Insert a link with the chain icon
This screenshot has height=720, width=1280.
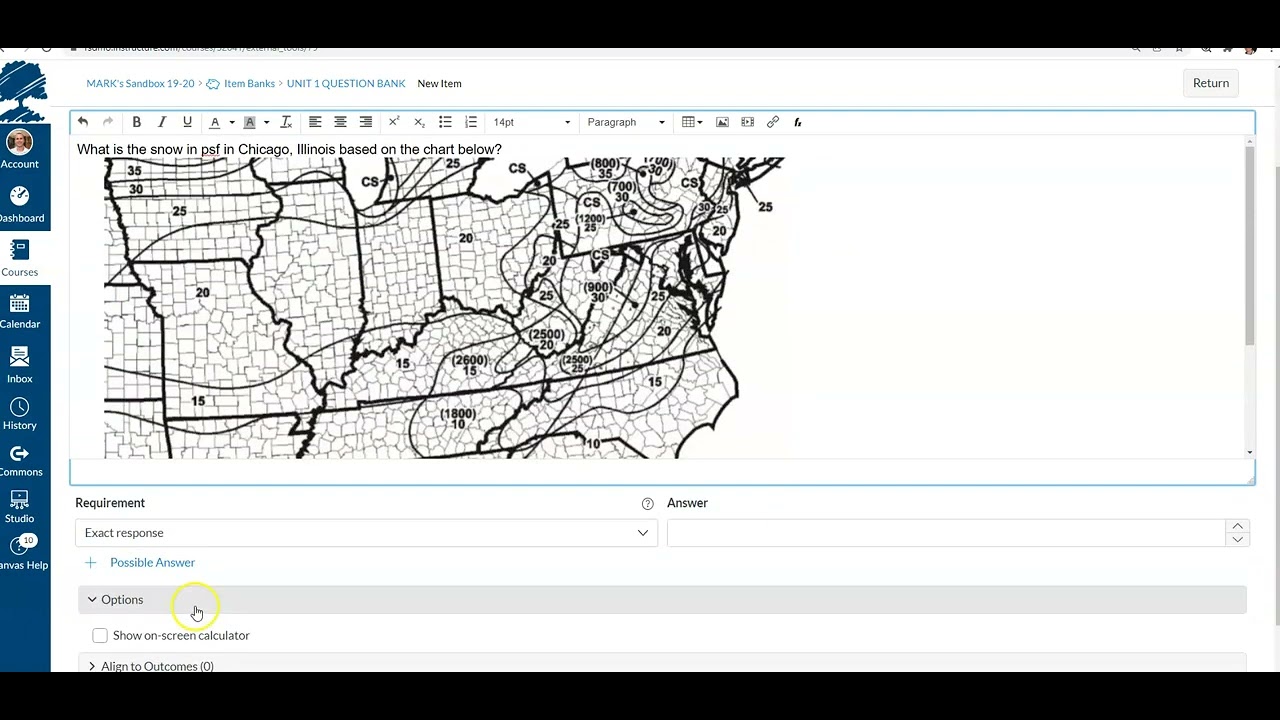[773, 122]
